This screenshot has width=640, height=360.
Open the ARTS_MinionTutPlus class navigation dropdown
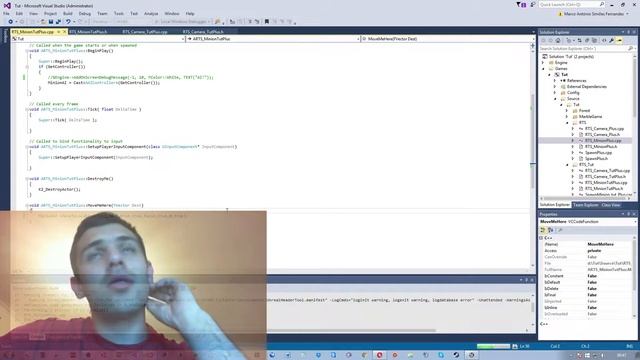tap(358, 39)
